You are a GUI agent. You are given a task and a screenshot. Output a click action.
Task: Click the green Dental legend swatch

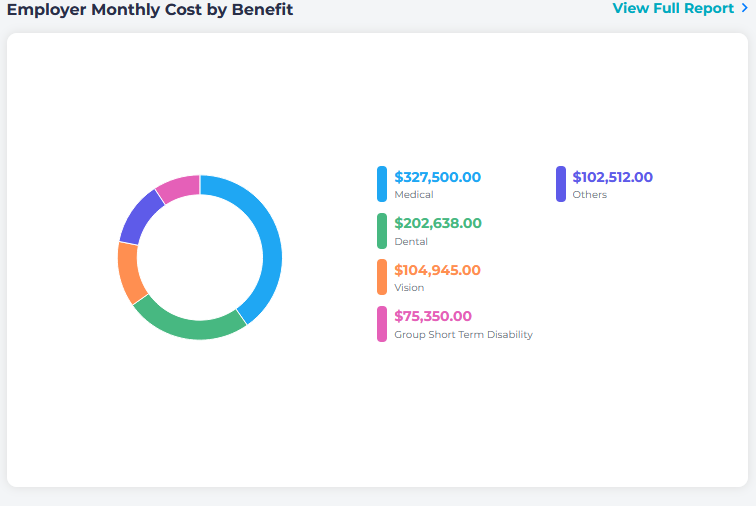click(x=382, y=231)
